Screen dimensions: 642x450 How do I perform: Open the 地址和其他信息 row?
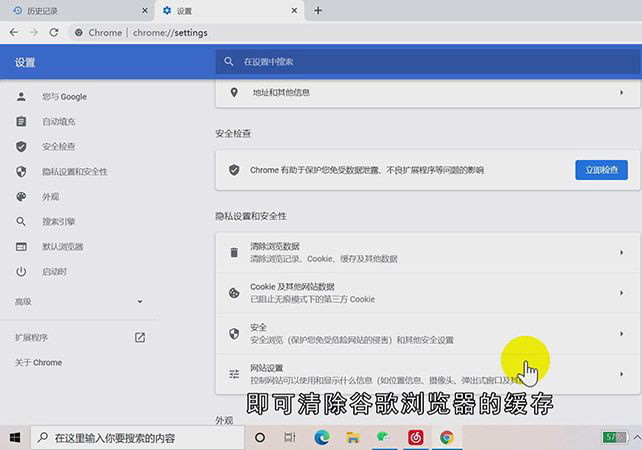427,93
